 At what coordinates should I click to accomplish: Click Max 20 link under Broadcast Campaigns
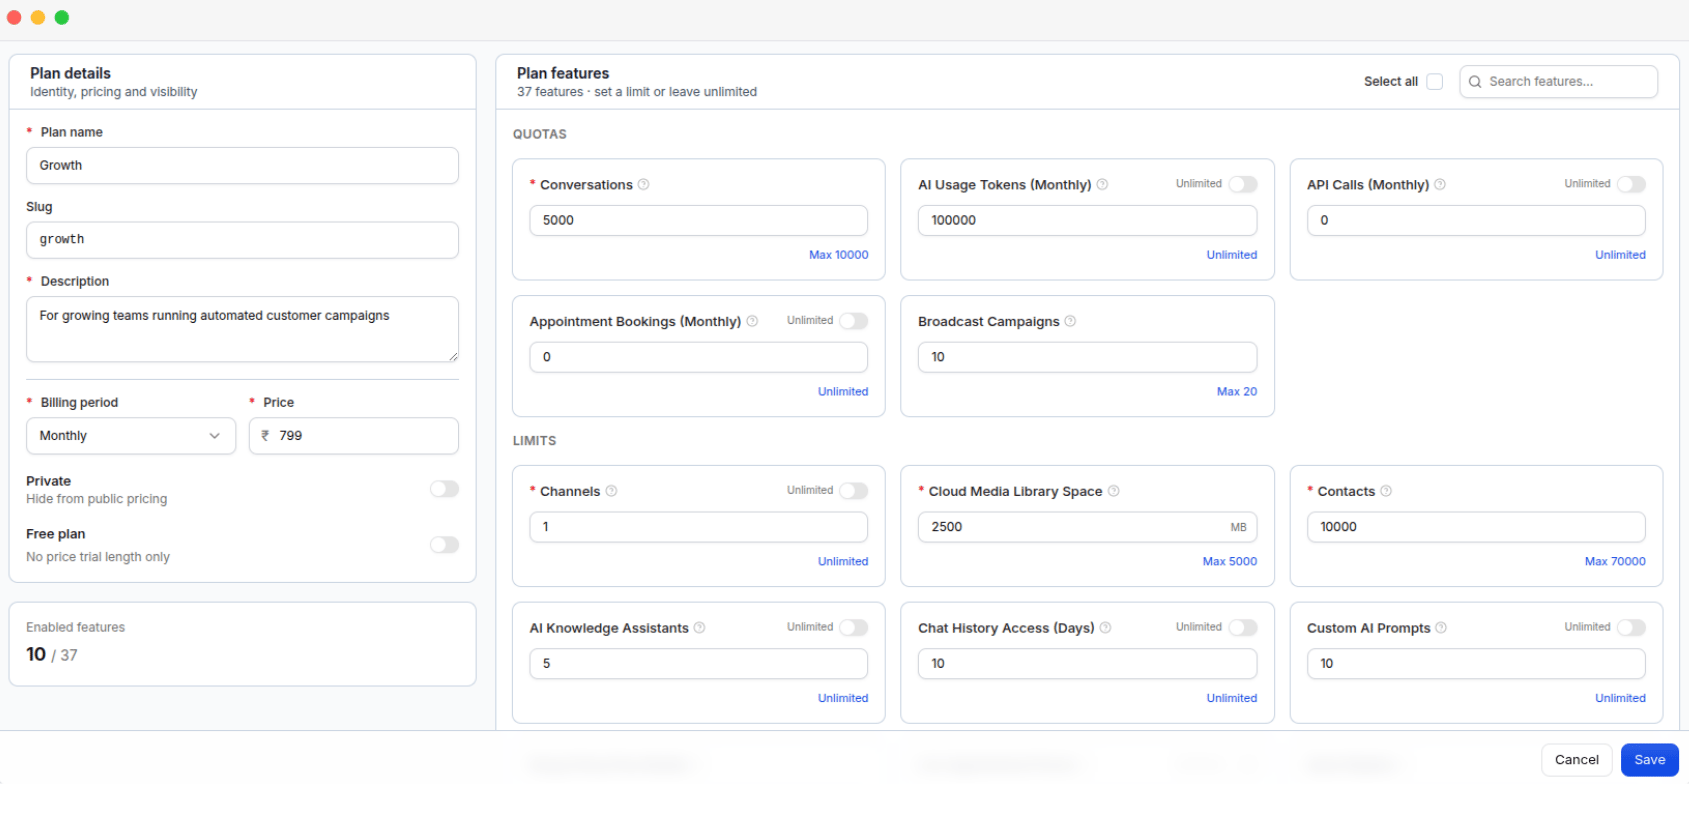pyautogui.click(x=1237, y=392)
